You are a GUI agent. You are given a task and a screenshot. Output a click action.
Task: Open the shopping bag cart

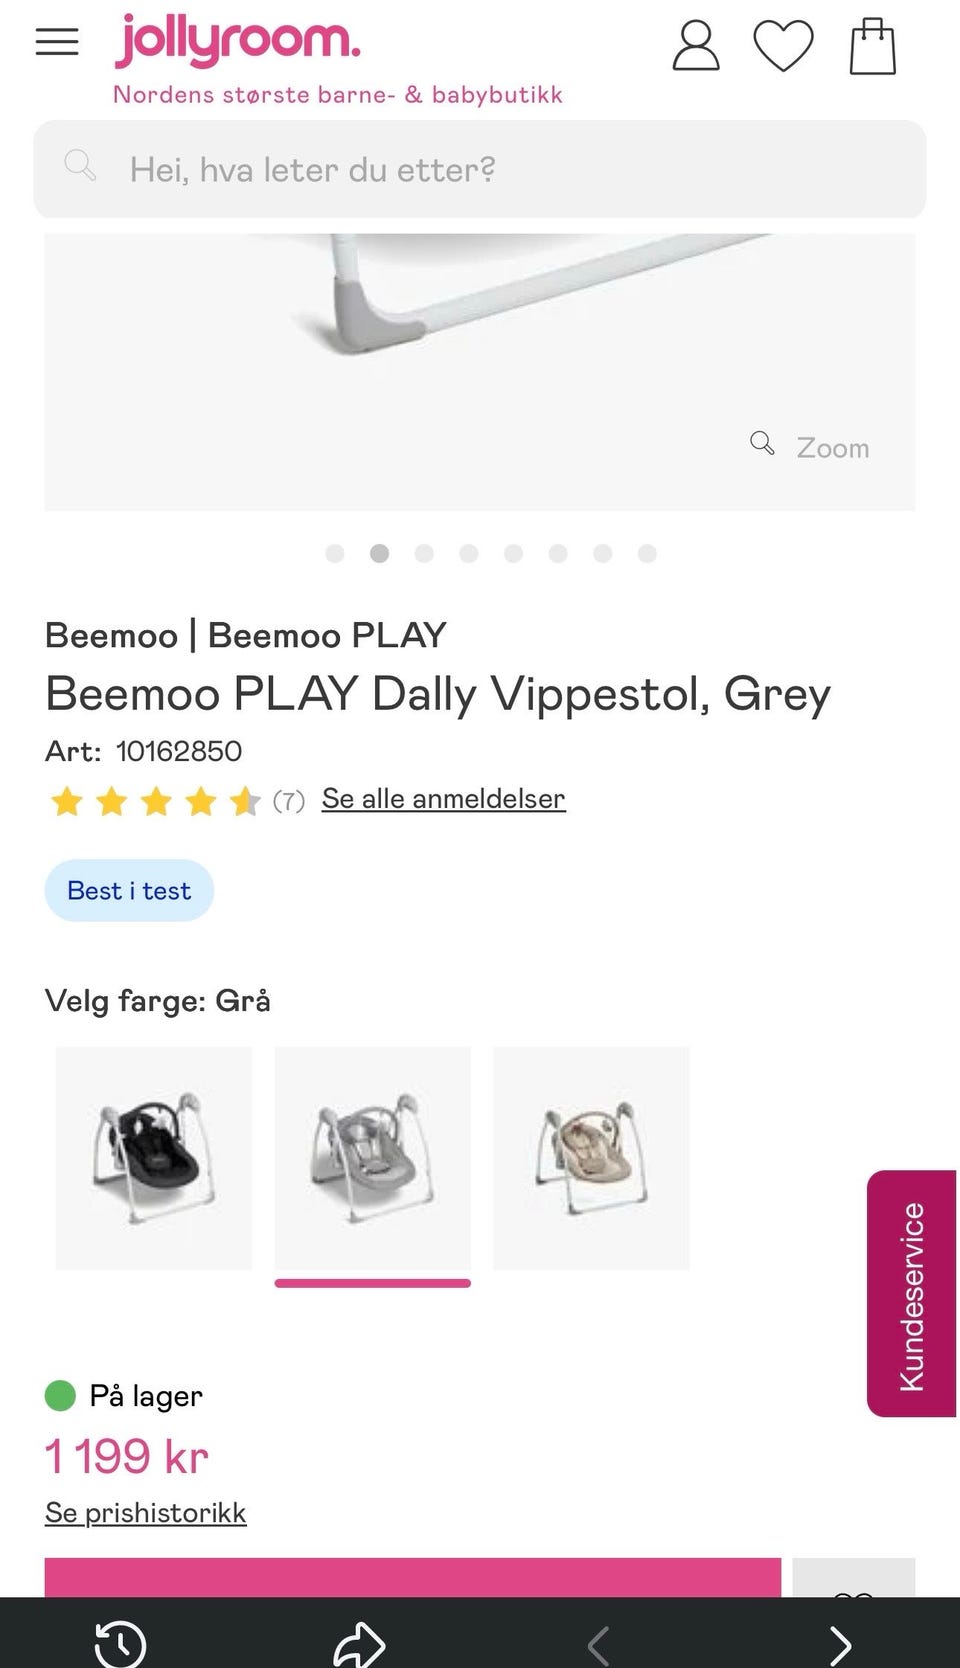[872, 46]
